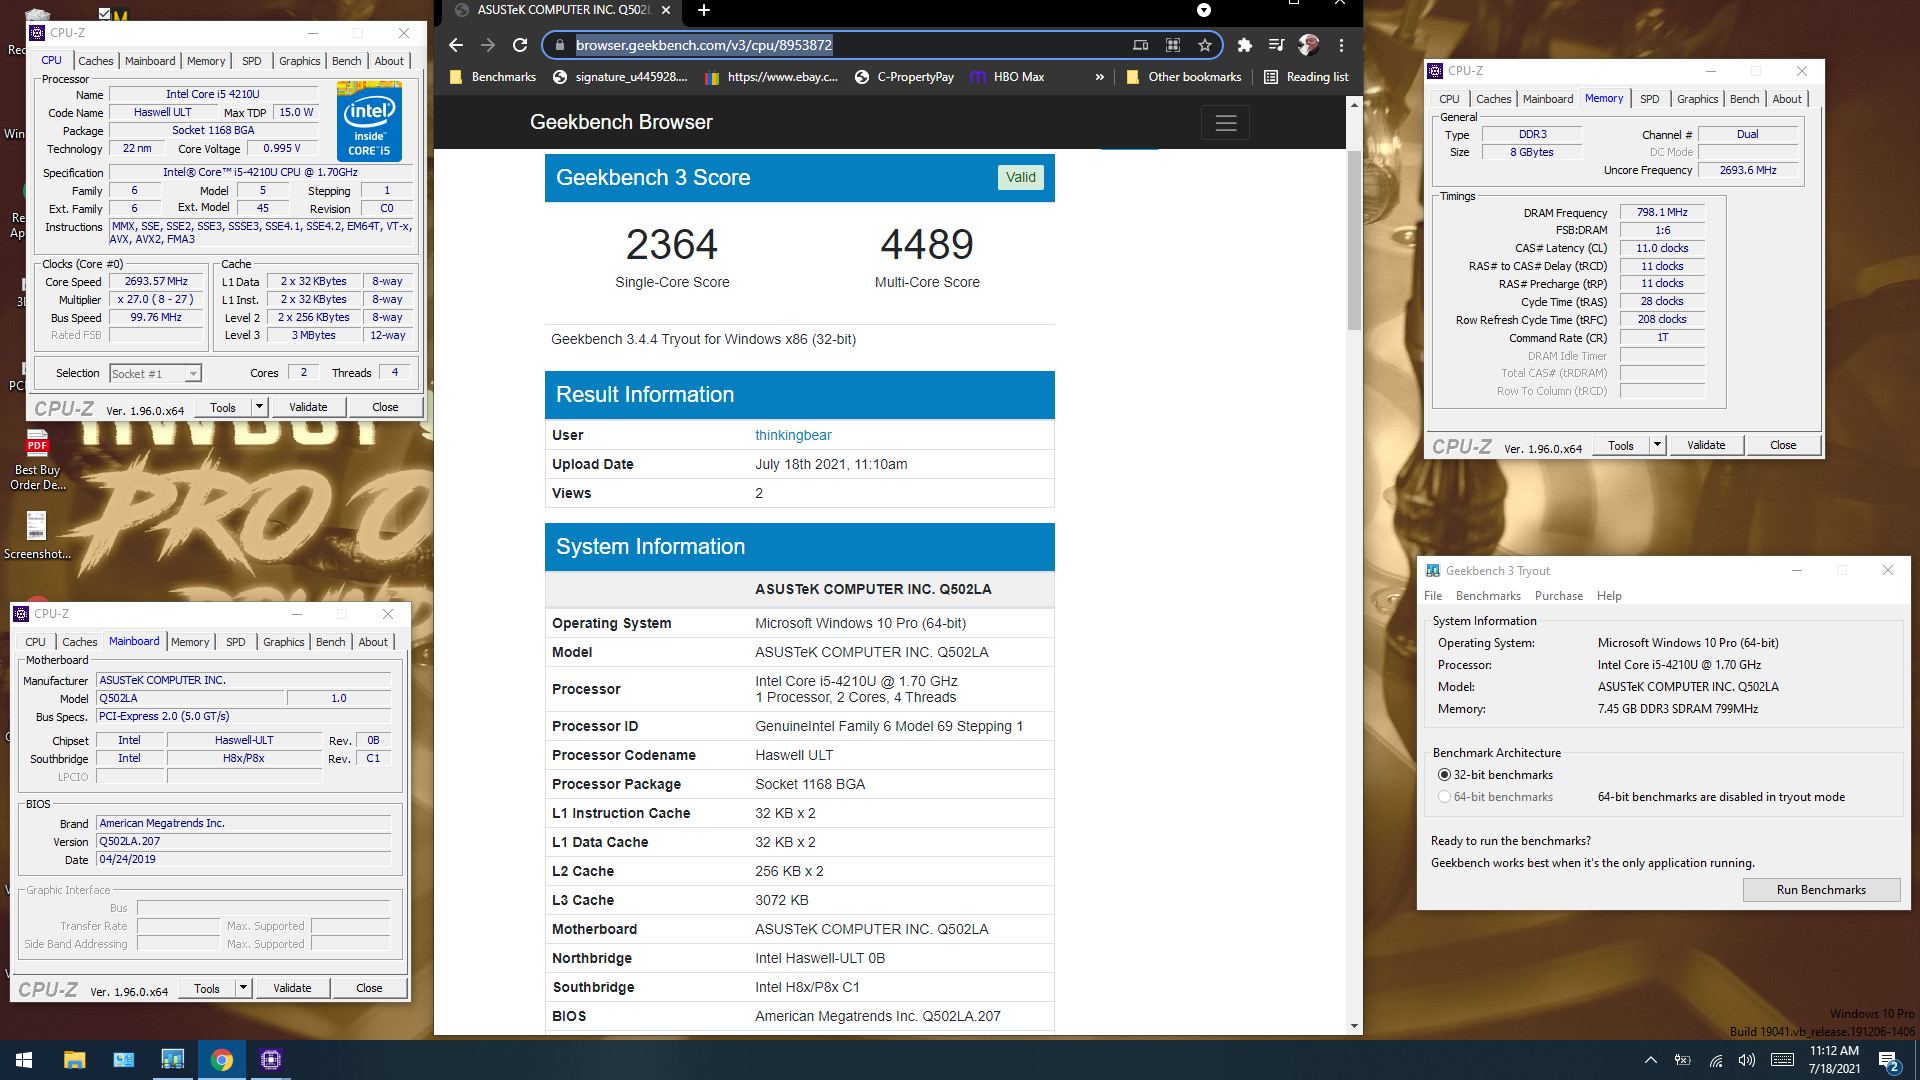This screenshot has height=1080, width=1920.
Task: Go back in the Chrome browser
Action: click(x=456, y=45)
